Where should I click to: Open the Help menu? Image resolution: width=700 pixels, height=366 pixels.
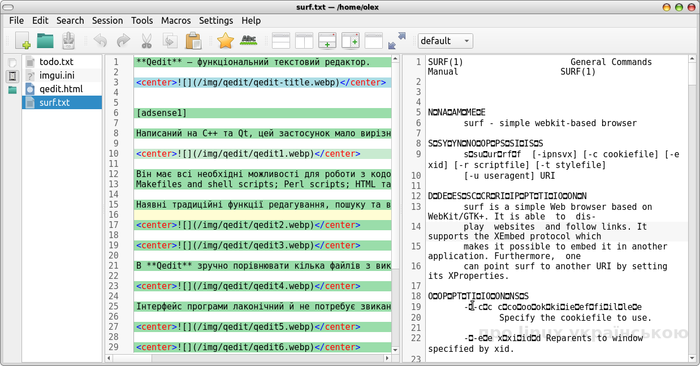point(251,21)
